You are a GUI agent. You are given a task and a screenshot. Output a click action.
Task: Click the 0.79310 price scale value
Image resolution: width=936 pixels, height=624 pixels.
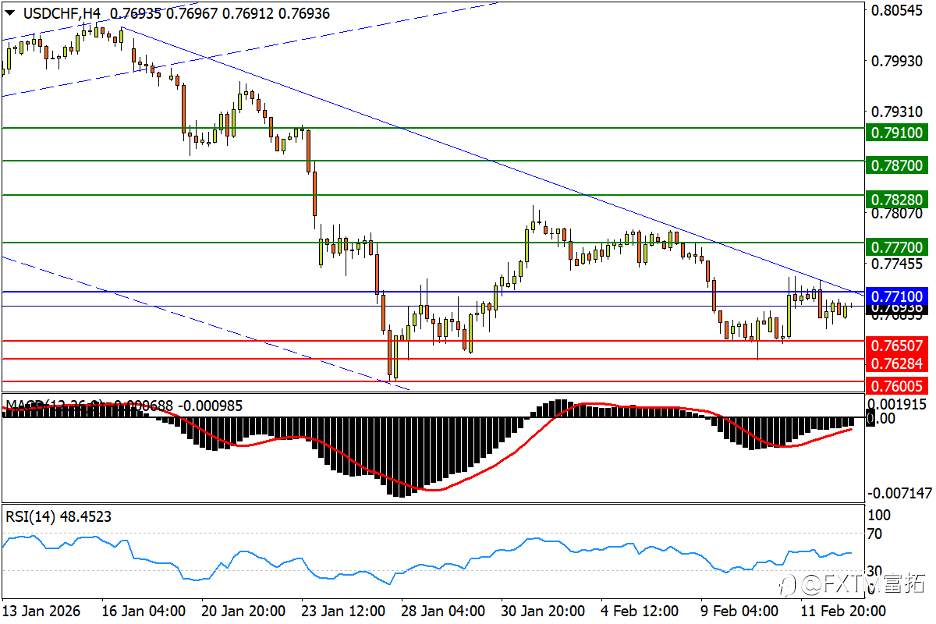[897, 112]
